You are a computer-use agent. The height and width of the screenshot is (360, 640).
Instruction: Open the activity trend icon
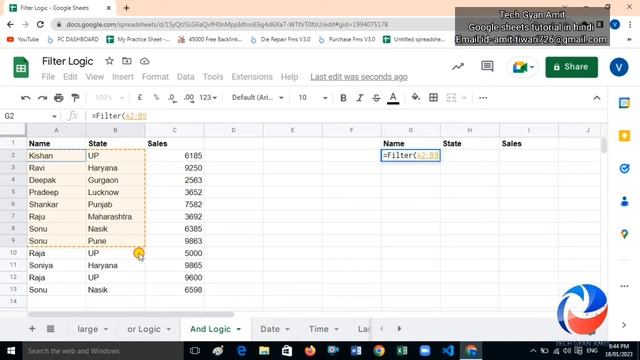pos(458,67)
